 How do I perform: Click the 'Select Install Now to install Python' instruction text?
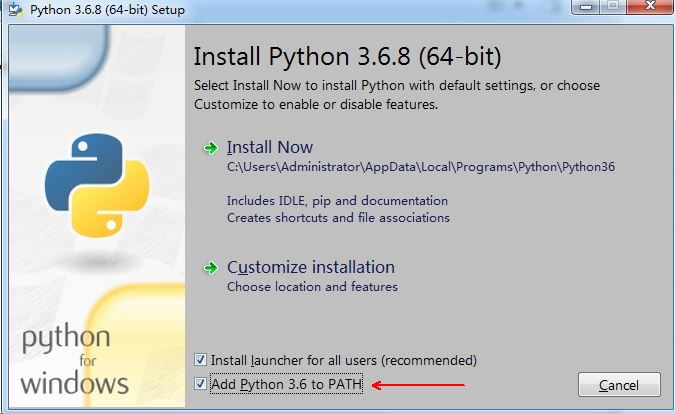(397, 94)
